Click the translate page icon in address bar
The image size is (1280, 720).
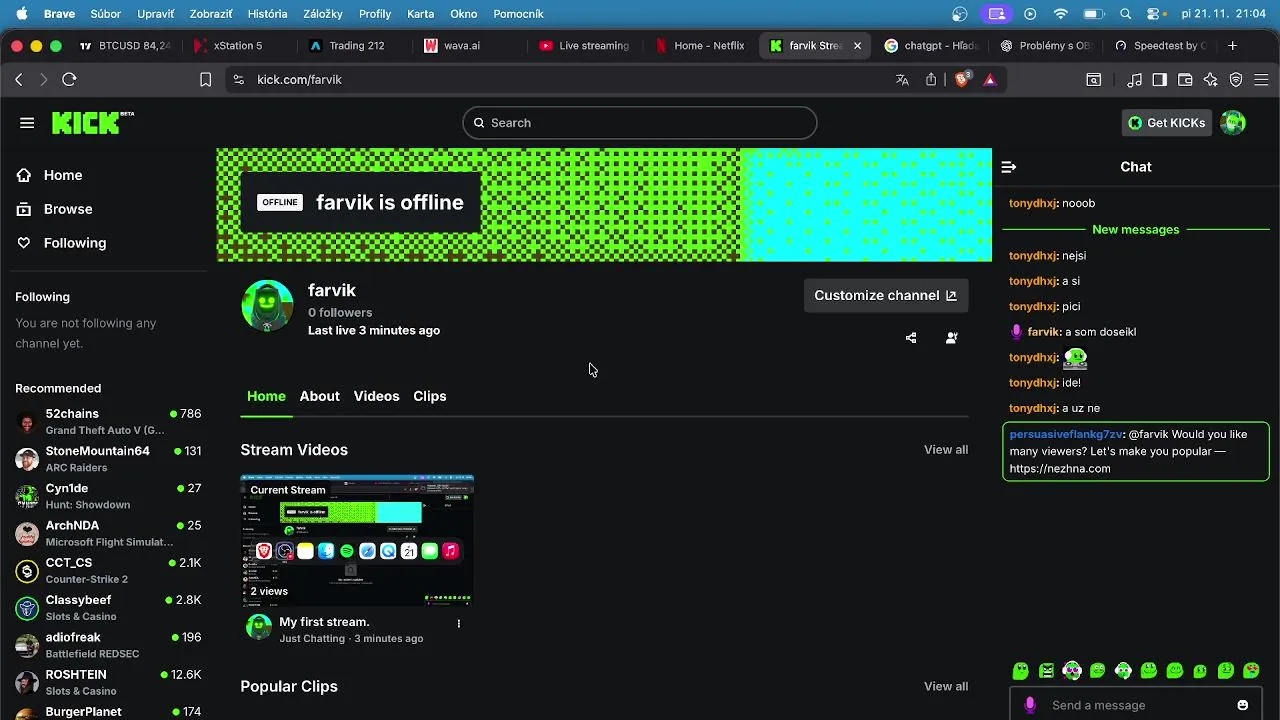tap(902, 79)
